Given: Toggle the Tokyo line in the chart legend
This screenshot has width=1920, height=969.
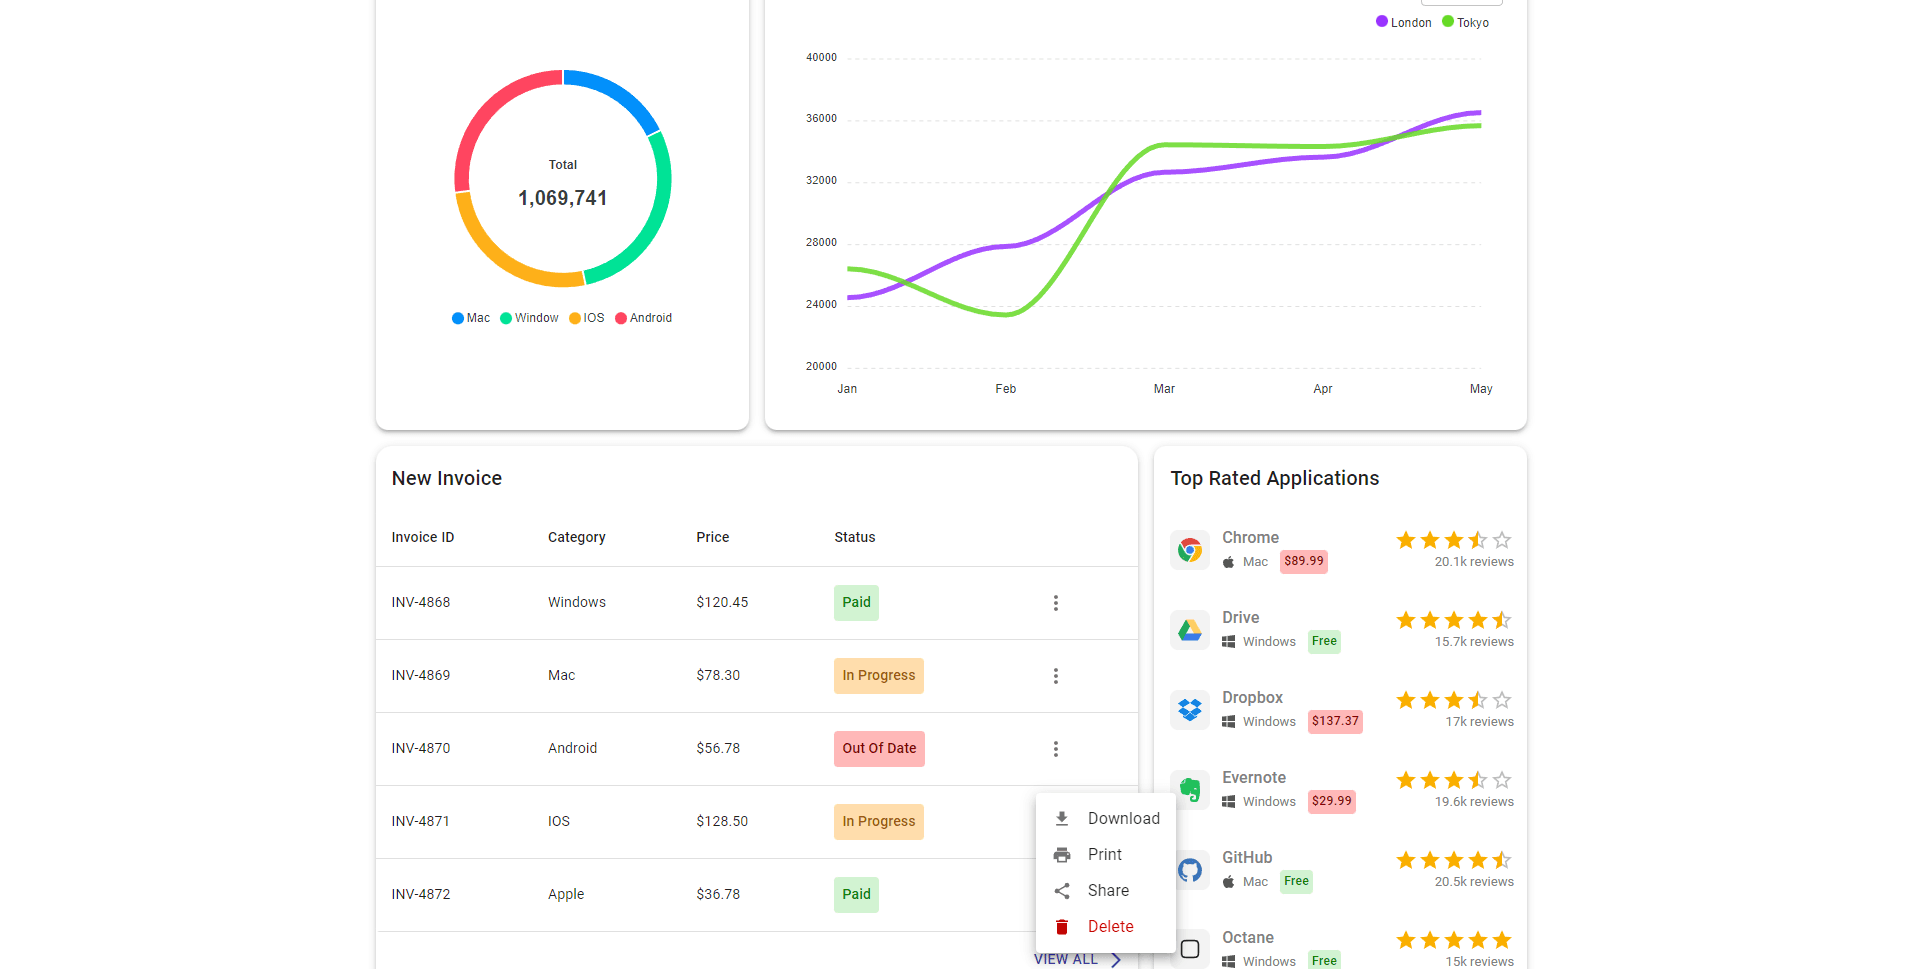Looking at the screenshot, I should coord(1466,22).
